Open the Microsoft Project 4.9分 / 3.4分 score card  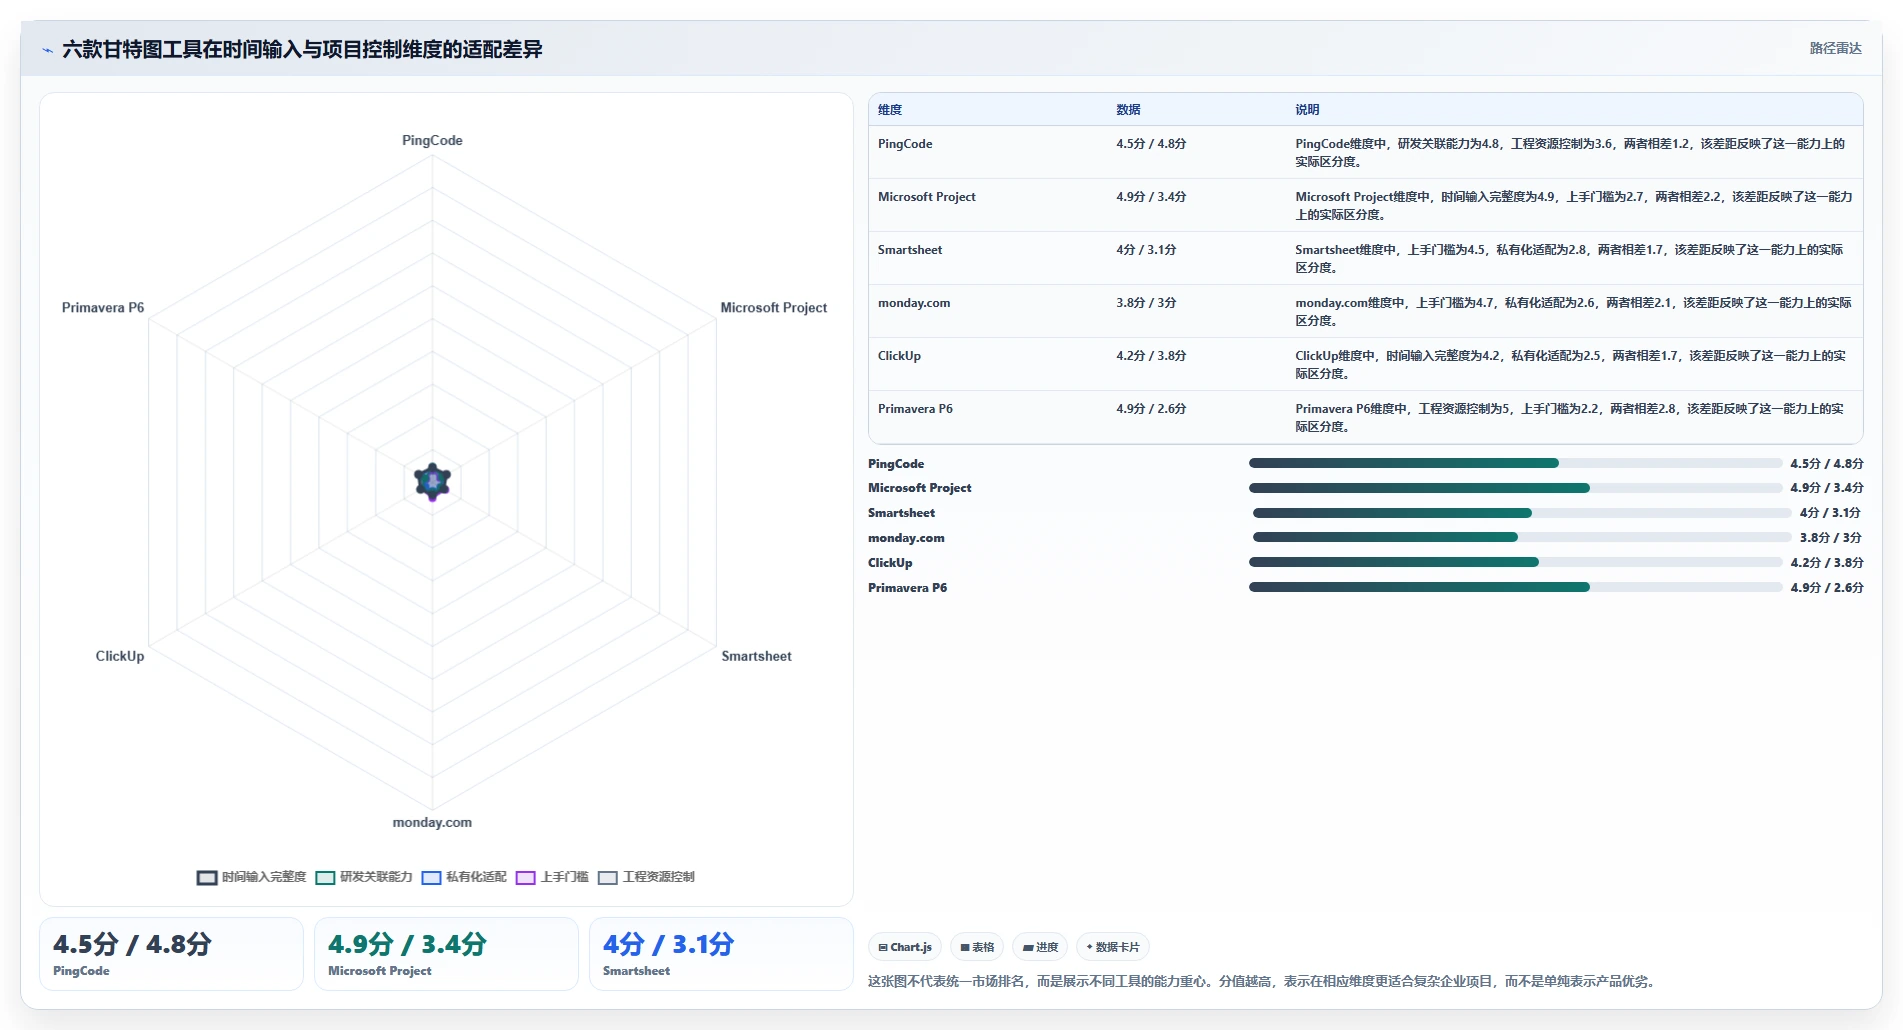[446, 954]
